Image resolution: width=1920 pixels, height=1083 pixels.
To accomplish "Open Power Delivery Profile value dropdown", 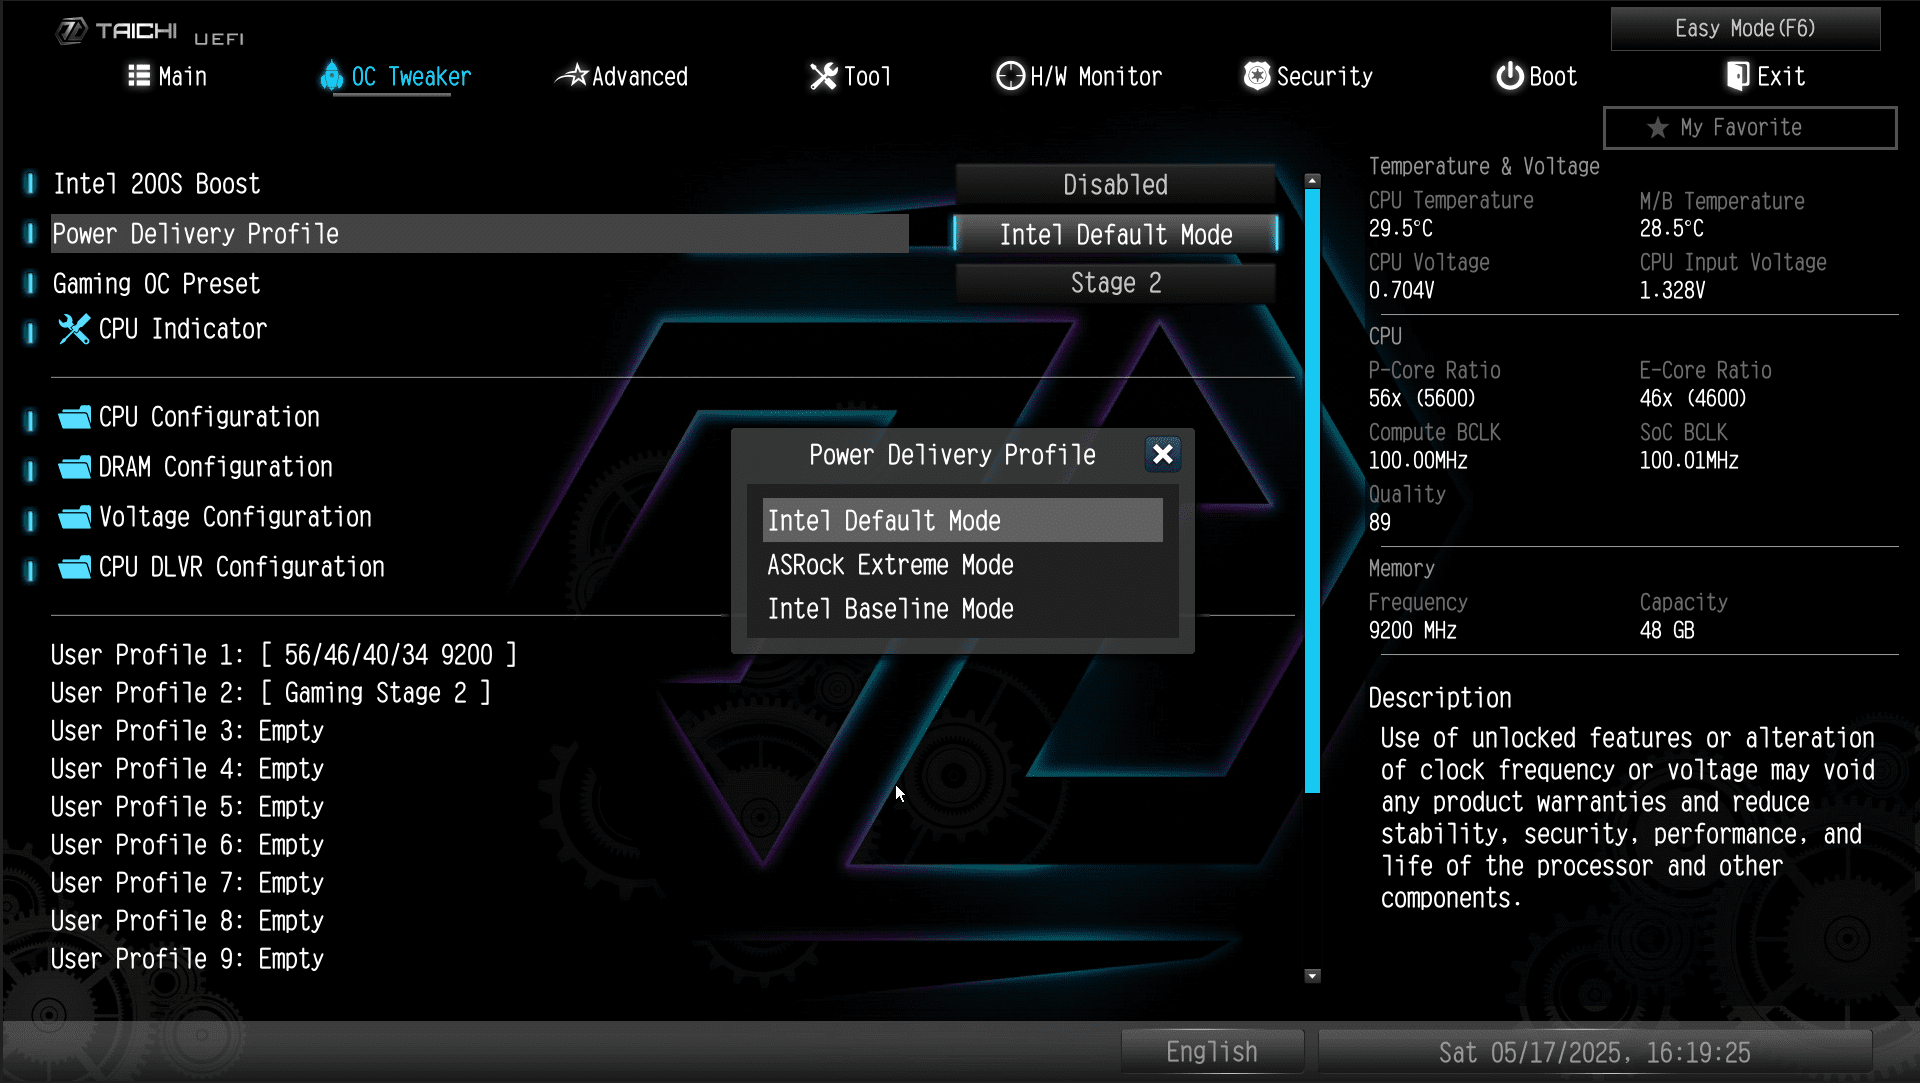I will [1115, 235].
